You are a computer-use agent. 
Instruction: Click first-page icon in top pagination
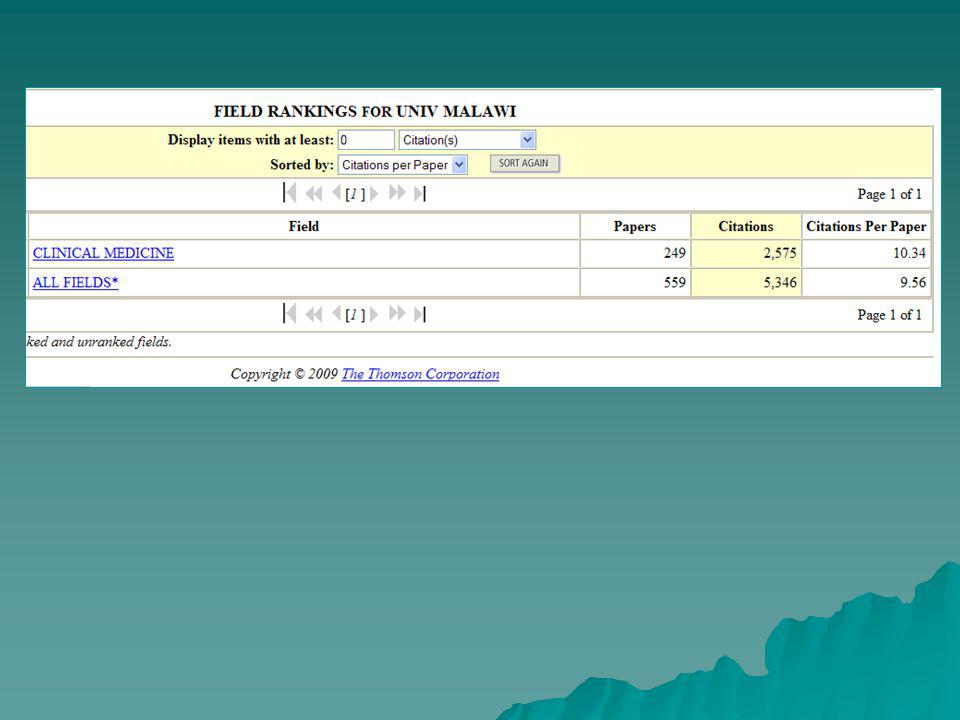point(290,193)
